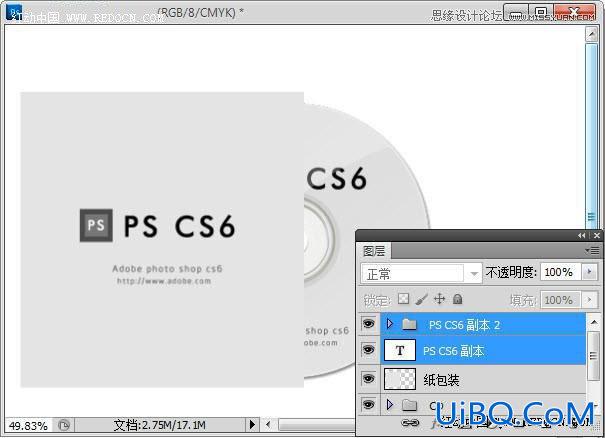
Task: Click the document vertical scrollbar thumb
Action: [591, 136]
